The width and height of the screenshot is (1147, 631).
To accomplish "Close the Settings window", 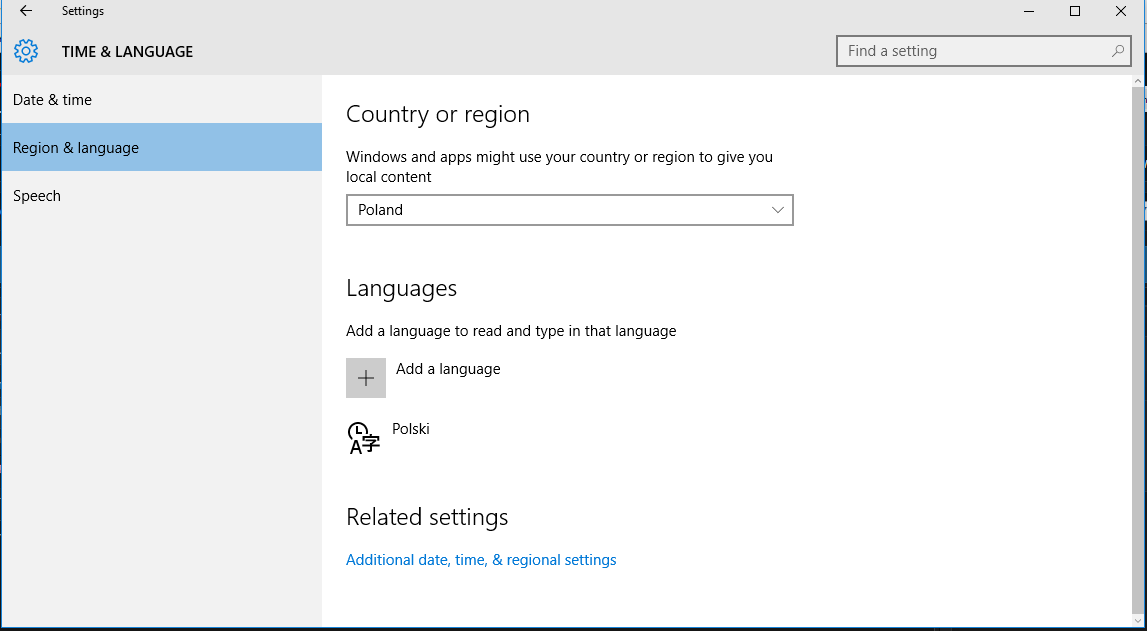I will [1121, 11].
